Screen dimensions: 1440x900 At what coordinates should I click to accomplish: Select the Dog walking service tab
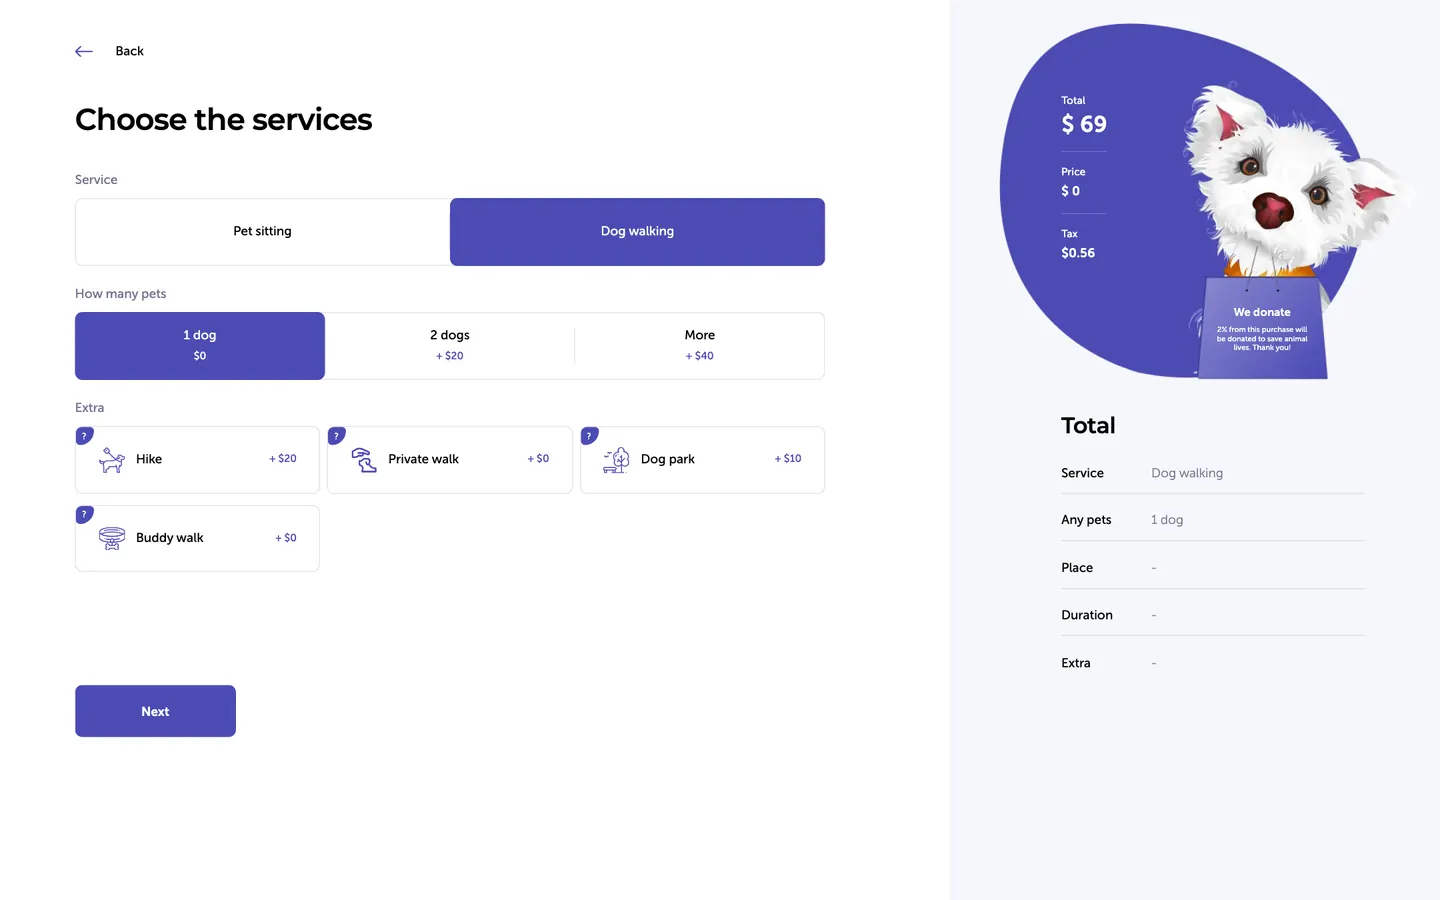(637, 232)
